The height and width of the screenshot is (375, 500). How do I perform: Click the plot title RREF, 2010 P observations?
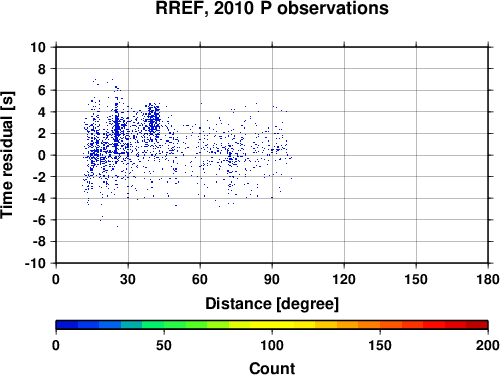pyautogui.click(x=272, y=8)
